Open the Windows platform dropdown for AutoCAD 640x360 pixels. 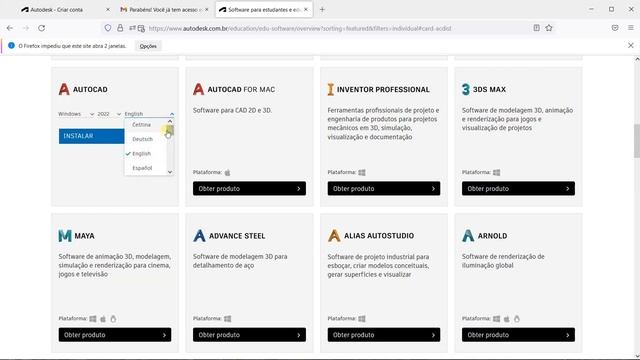(76, 114)
